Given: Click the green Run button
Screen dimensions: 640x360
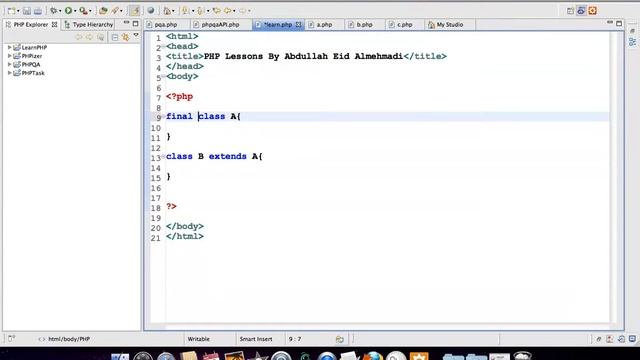Looking at the screenshot, I should tap(68, 11).
